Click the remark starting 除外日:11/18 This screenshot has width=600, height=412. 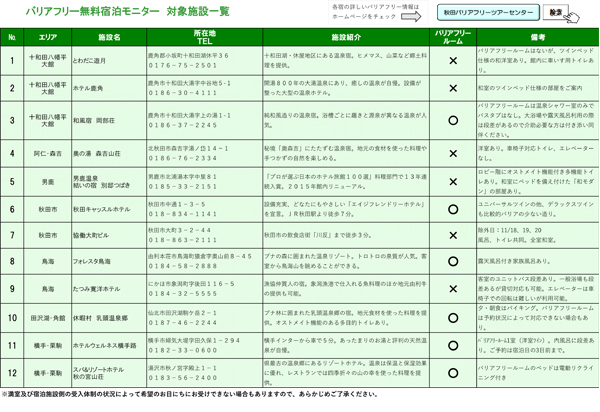coord(517,235)
